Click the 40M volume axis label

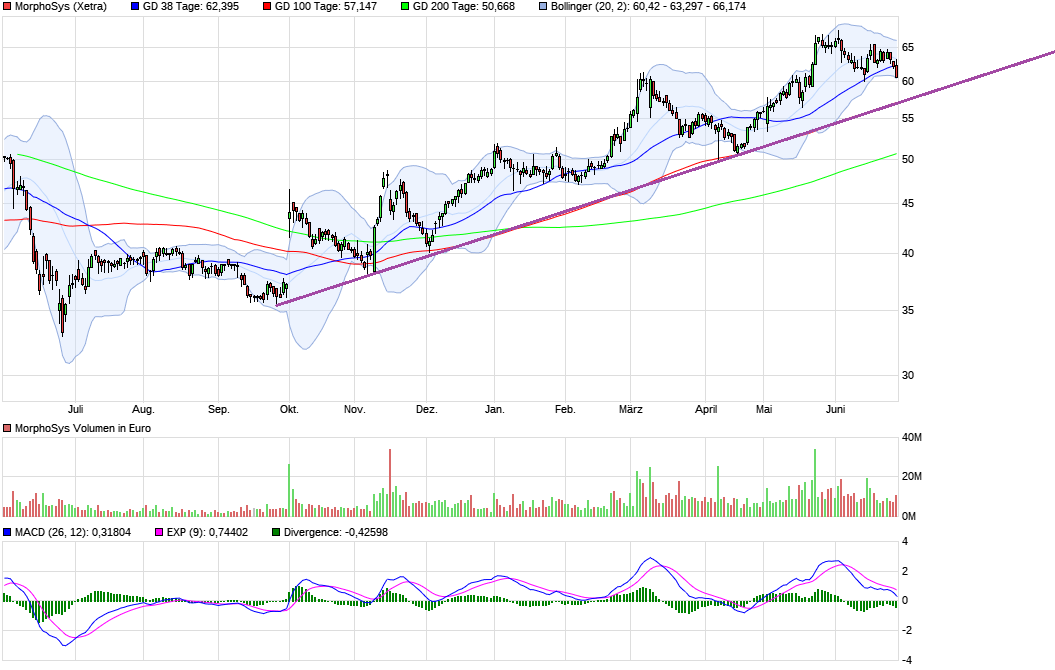coord(912,438)
